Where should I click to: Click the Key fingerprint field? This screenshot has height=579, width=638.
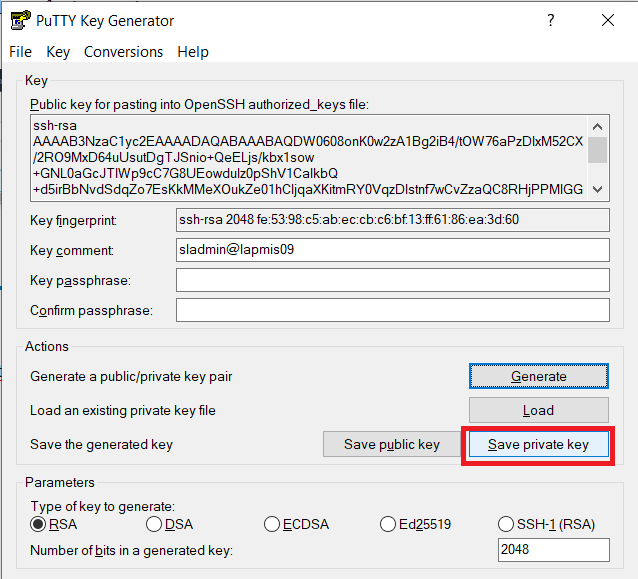[393, 220]
